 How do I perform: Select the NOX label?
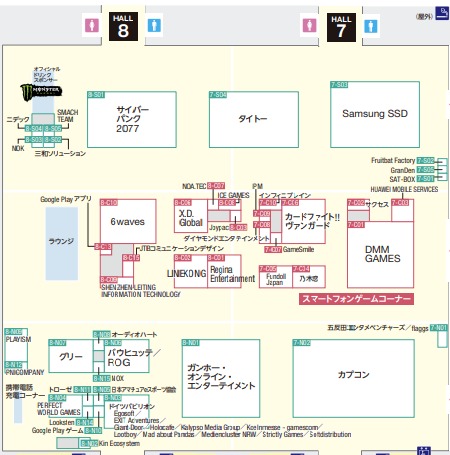118,378
